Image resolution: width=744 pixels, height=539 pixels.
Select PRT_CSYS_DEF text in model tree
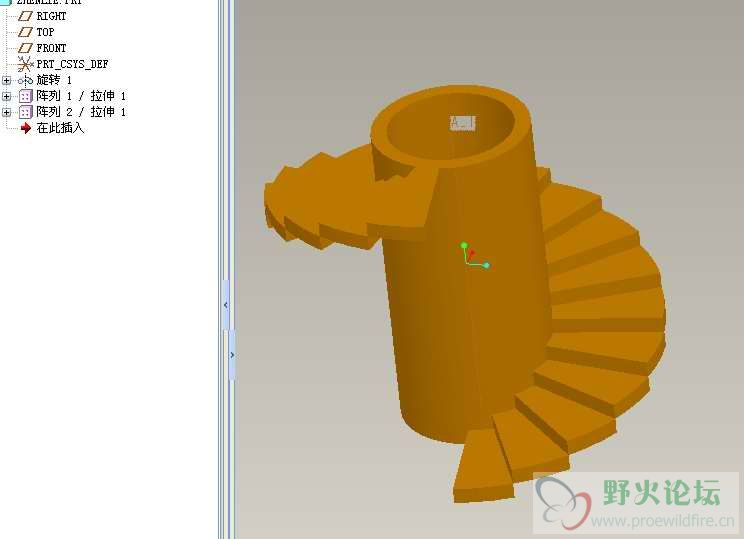(x=73, y=64)
